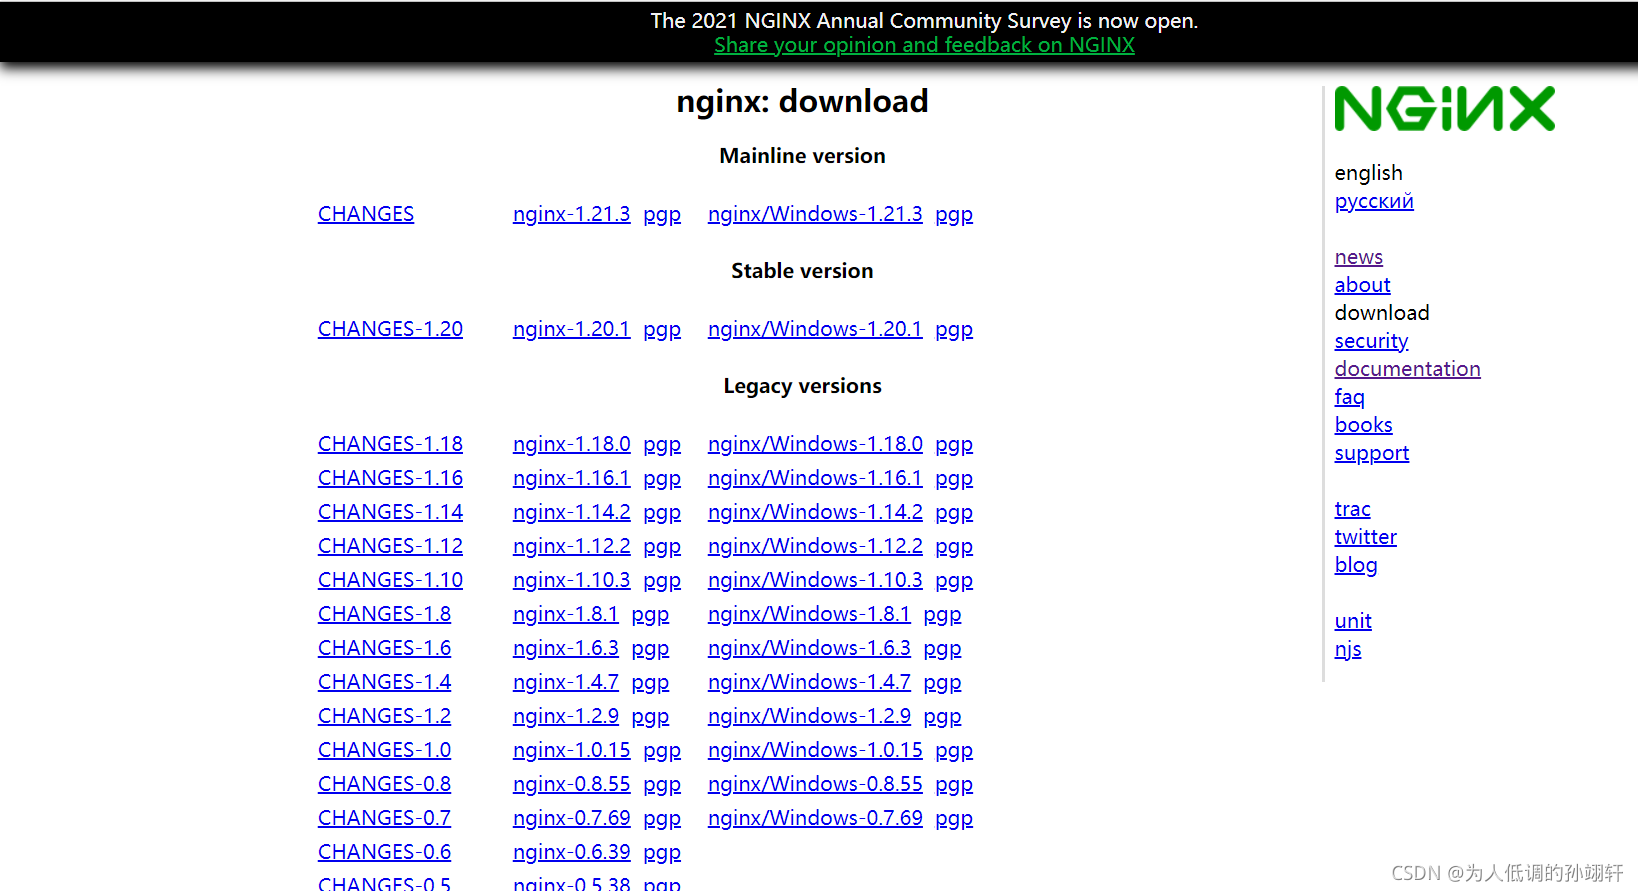This screenshot has width=1638, height=891.
Task: Open CHANGES-1.20 link
Action: [390, 329]
